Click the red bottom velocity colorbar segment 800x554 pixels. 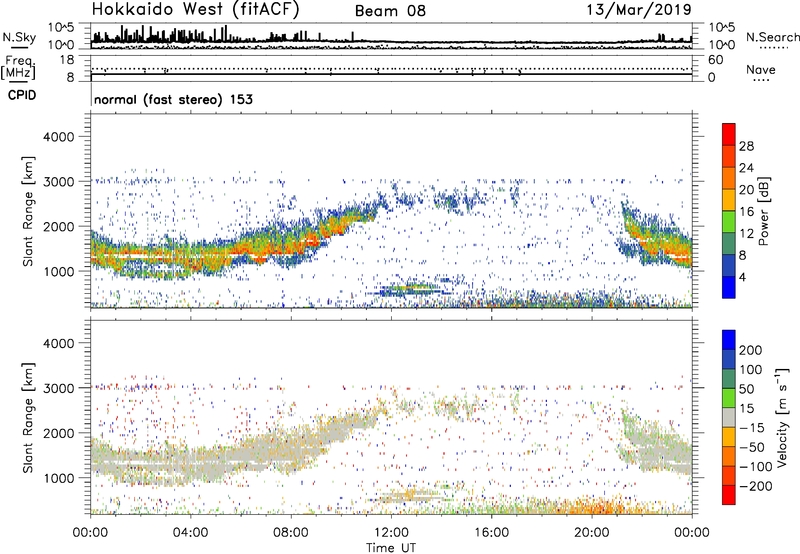pyautogui.click(x=729, y=495)
